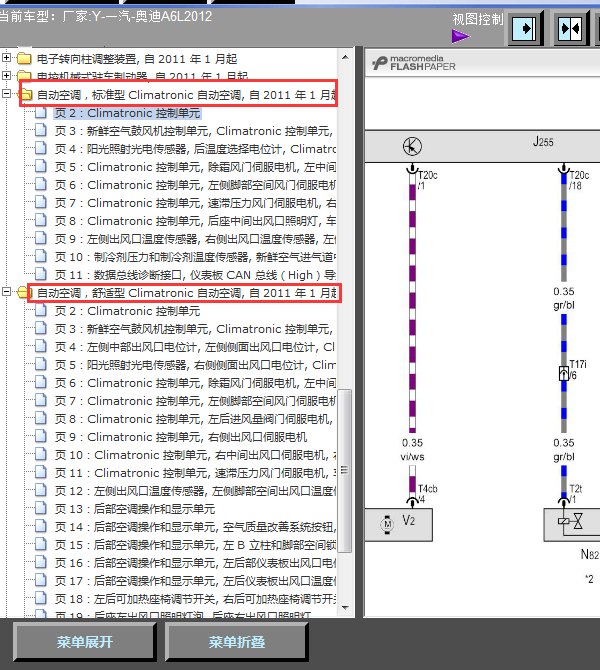Viewport: 600px width, 670px height.
Task: Open 舒适型 页 11：速滞压力风门伺服电机
Action: click(x=195, y=473)
